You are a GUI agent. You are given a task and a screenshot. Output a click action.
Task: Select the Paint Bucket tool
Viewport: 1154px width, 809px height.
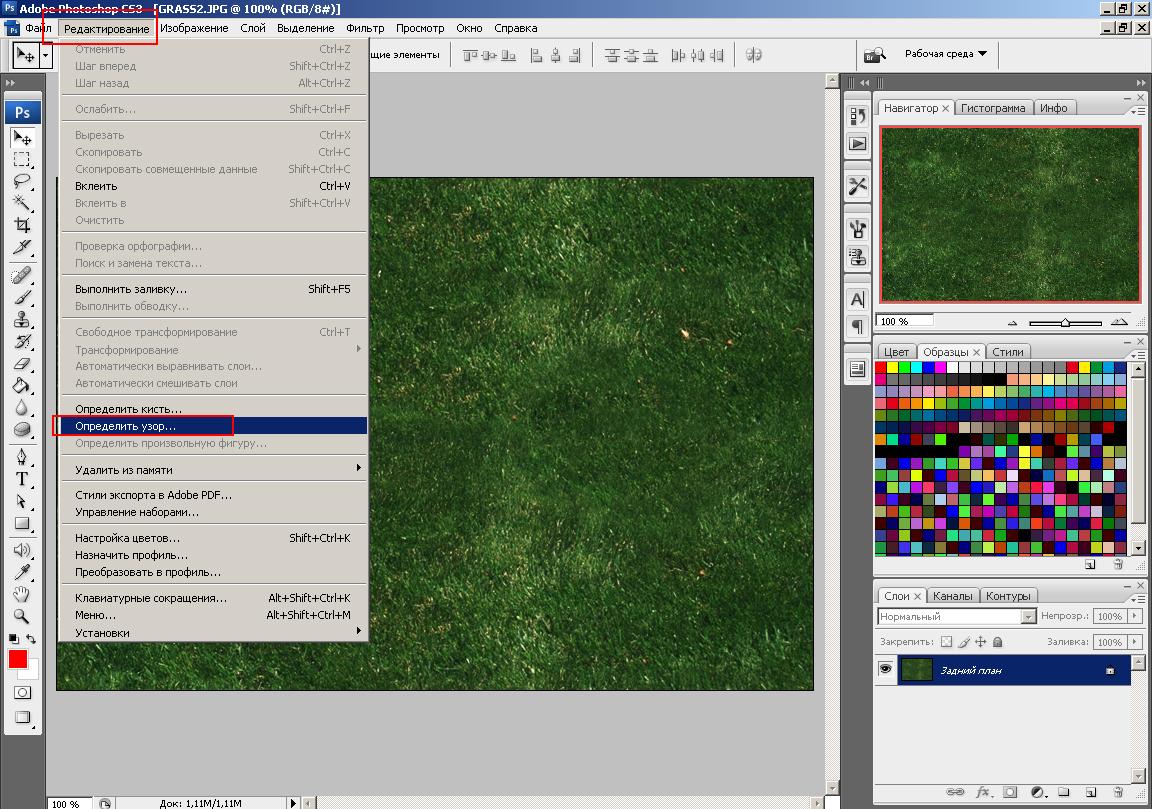click(x=22, y=385)
